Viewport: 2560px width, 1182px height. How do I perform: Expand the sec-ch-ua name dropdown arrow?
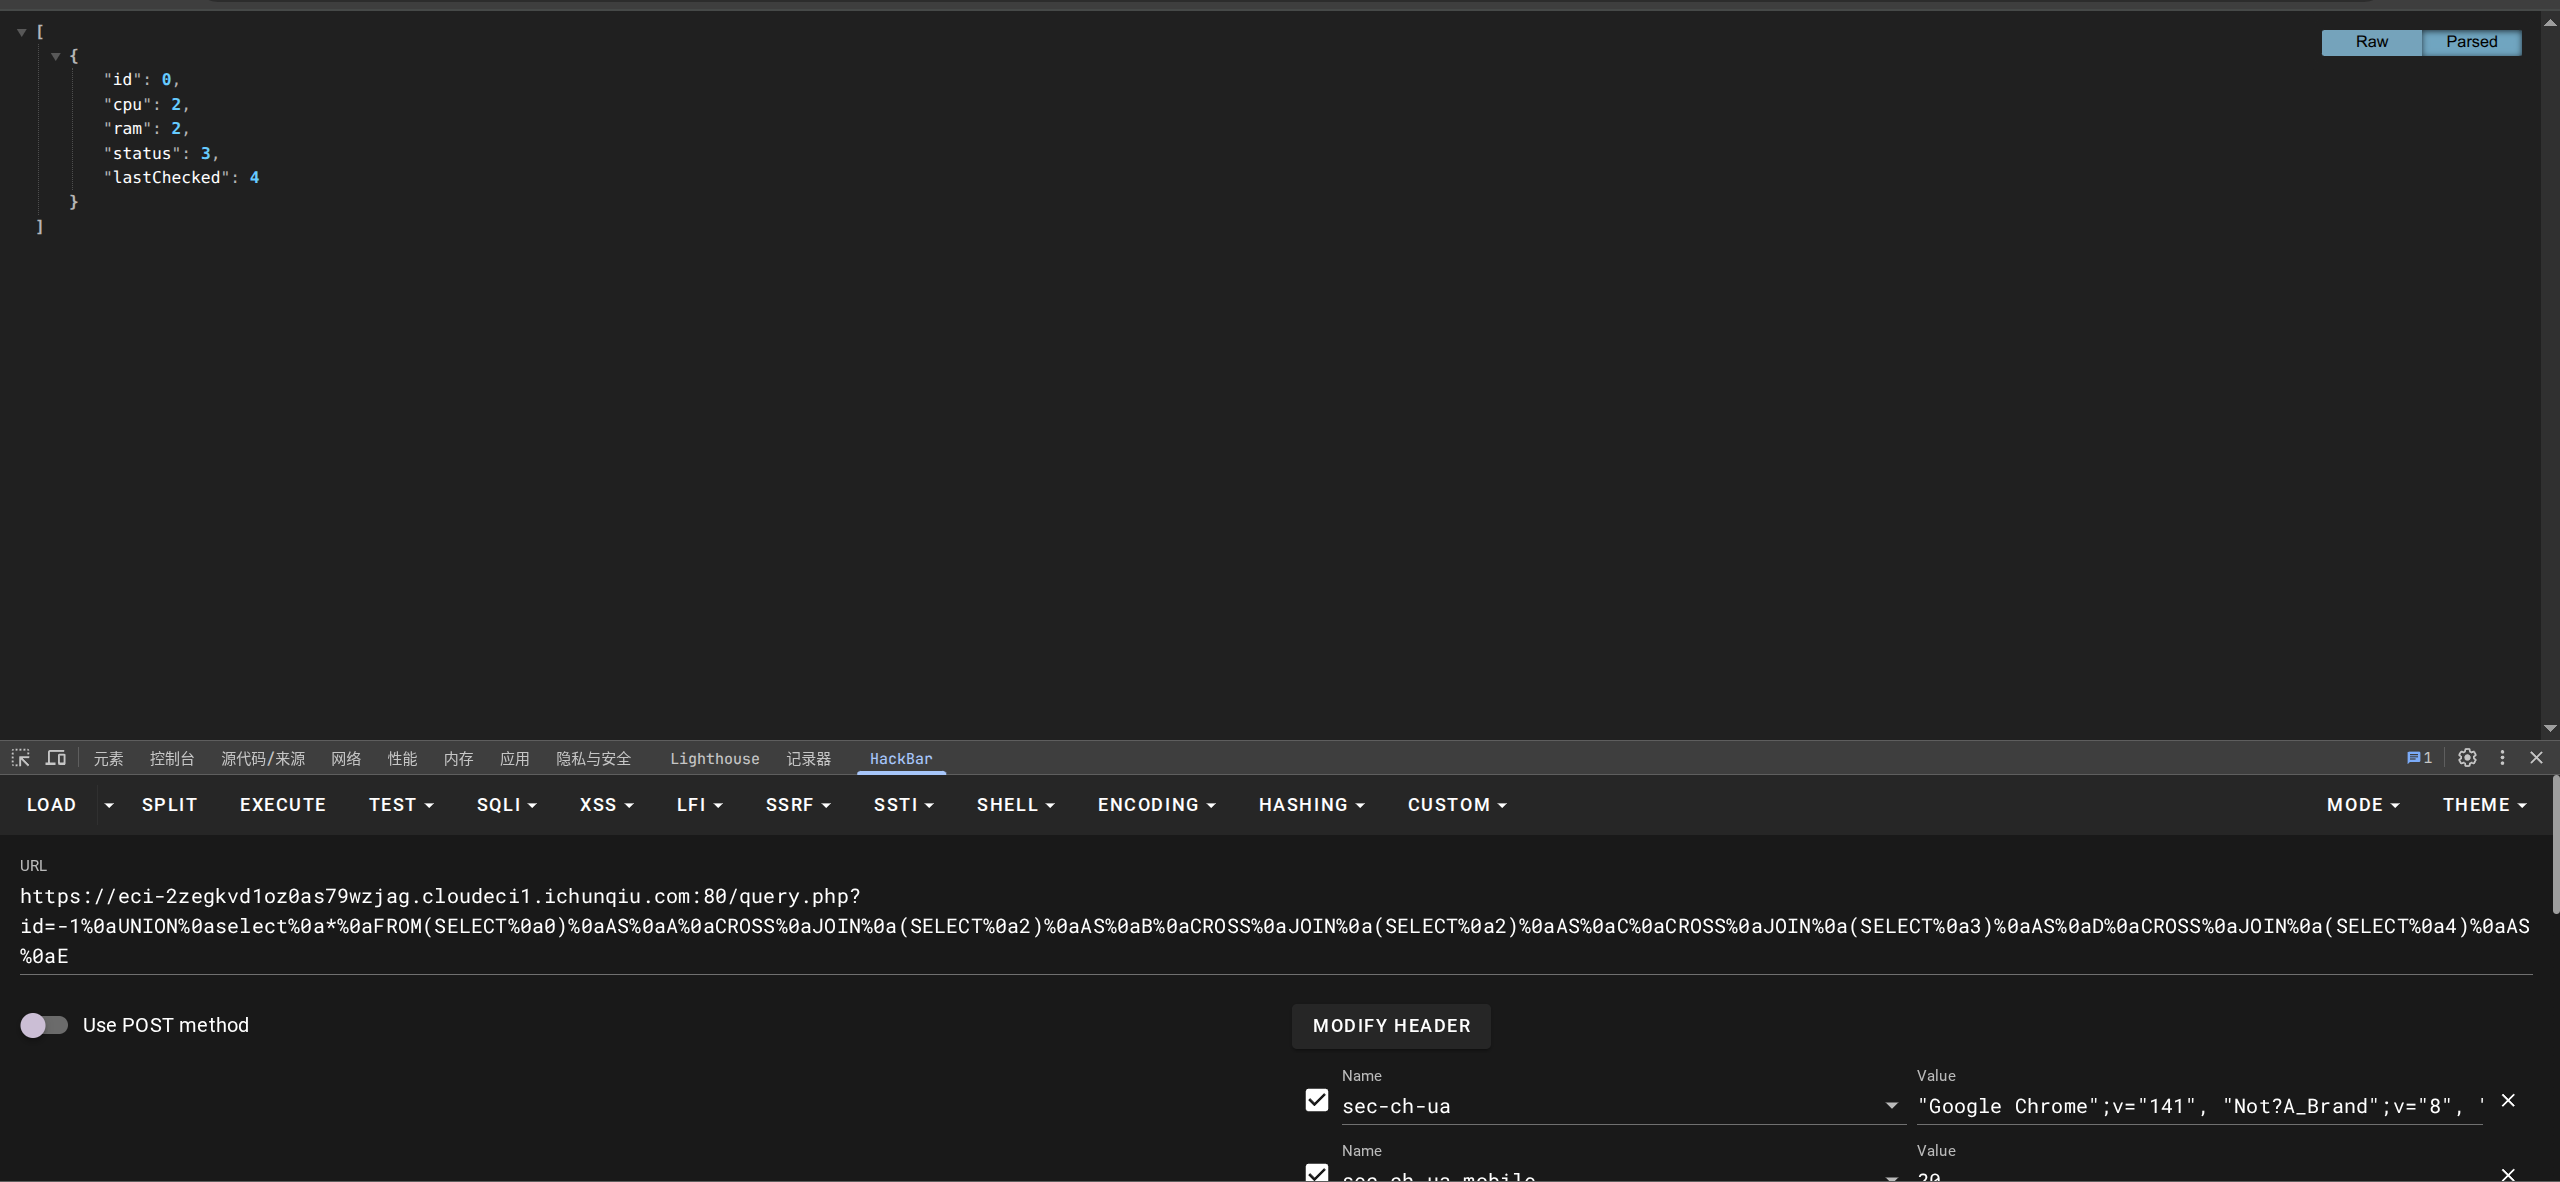pos(1891,1106)
